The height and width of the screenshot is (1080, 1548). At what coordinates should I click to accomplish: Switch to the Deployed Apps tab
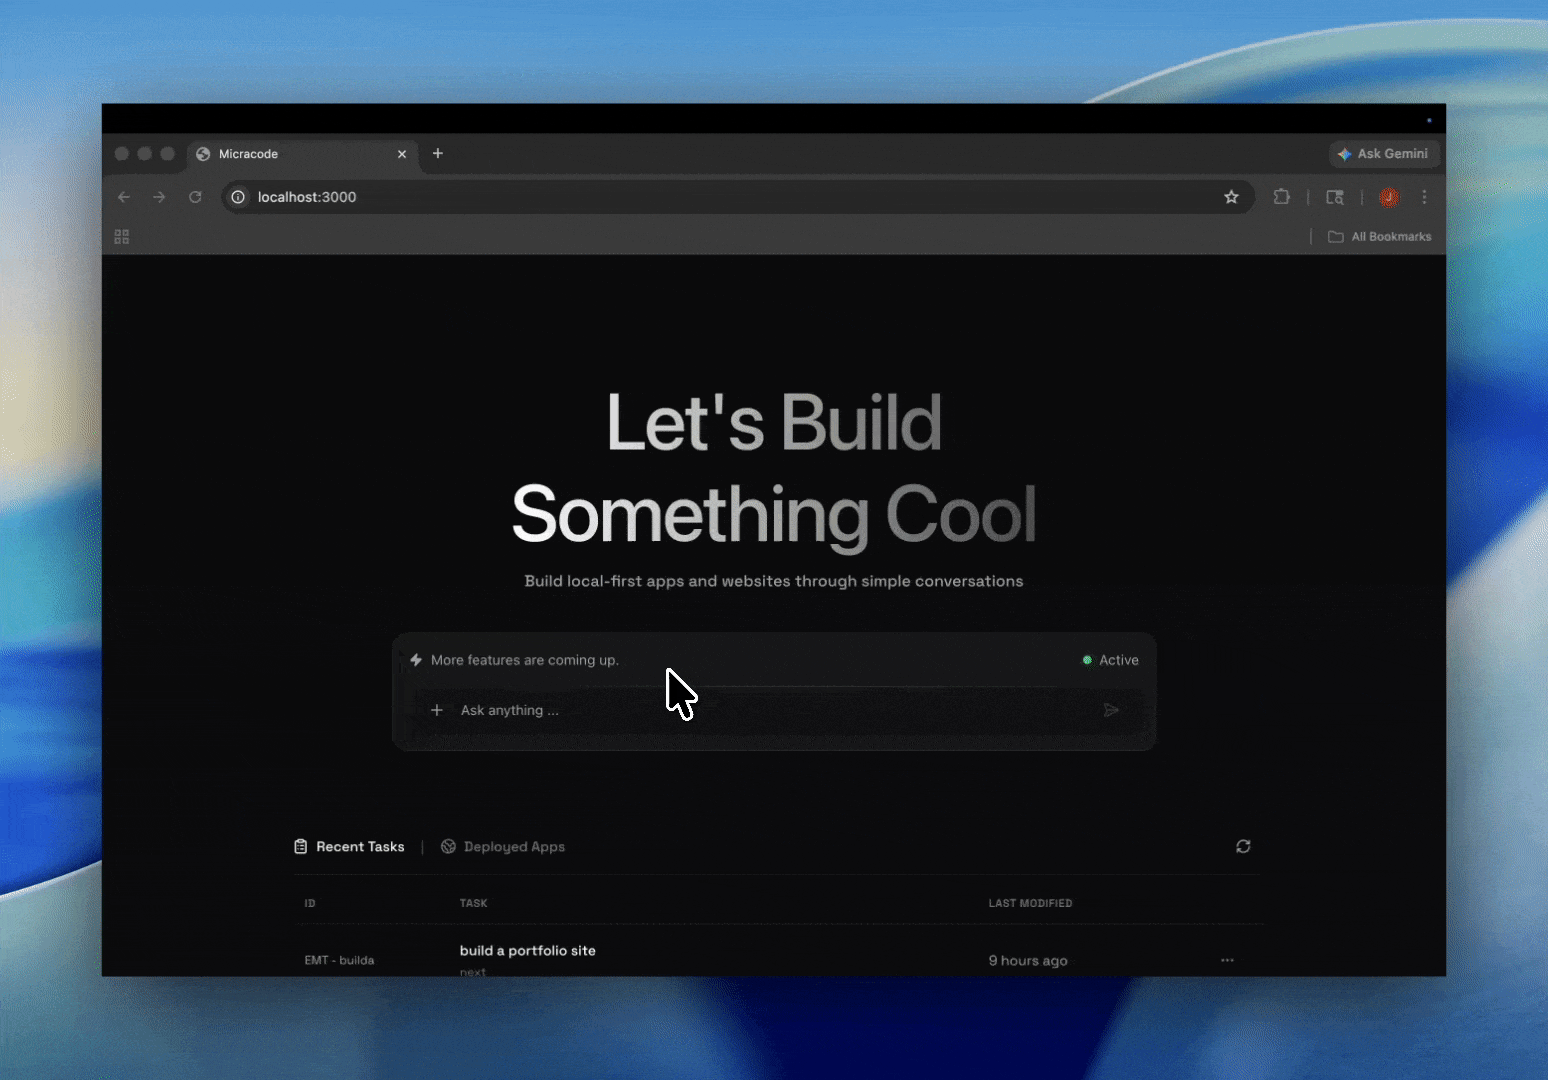pos(503,847)
